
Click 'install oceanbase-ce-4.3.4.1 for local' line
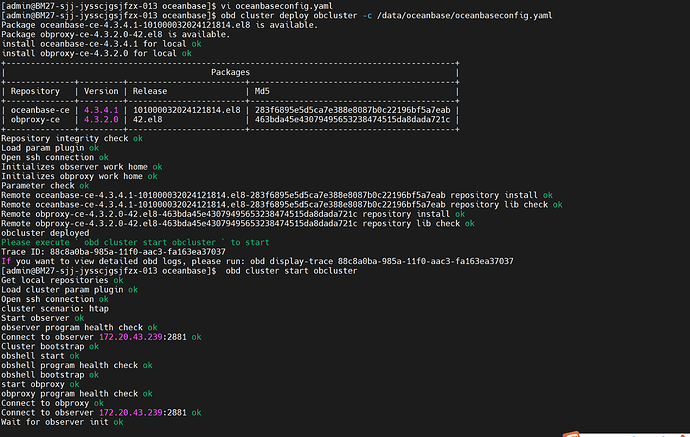[101, 44]
